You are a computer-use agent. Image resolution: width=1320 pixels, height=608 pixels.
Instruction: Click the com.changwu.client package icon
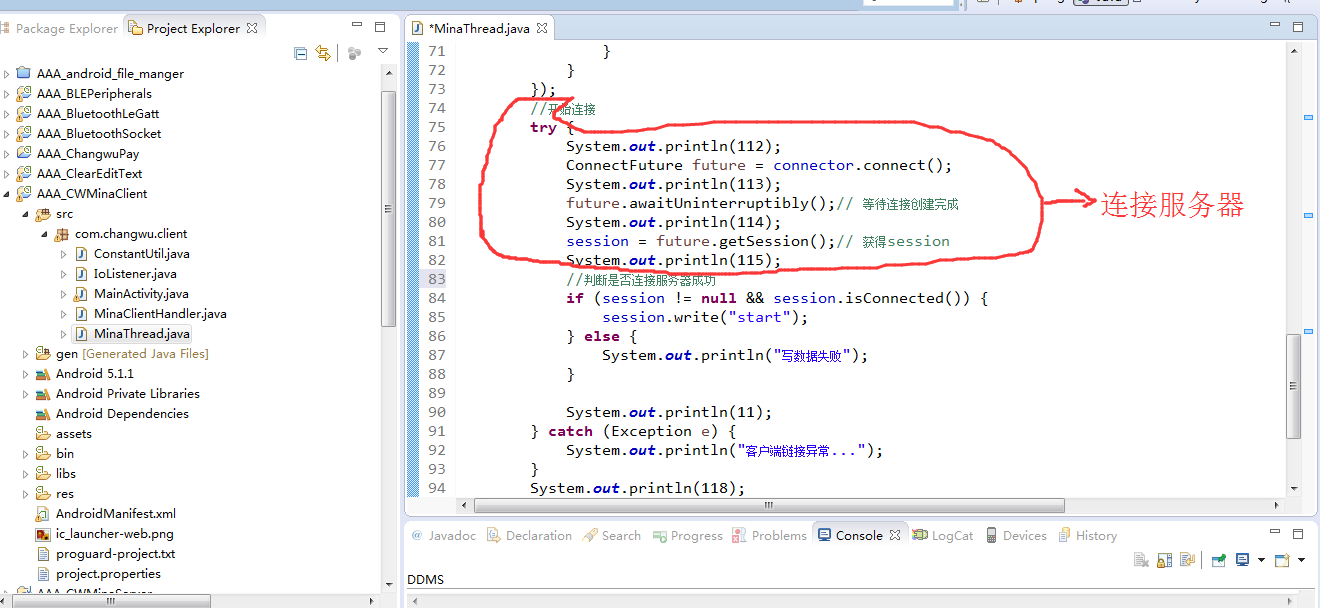pyautogui.click(x=62, y=234)
